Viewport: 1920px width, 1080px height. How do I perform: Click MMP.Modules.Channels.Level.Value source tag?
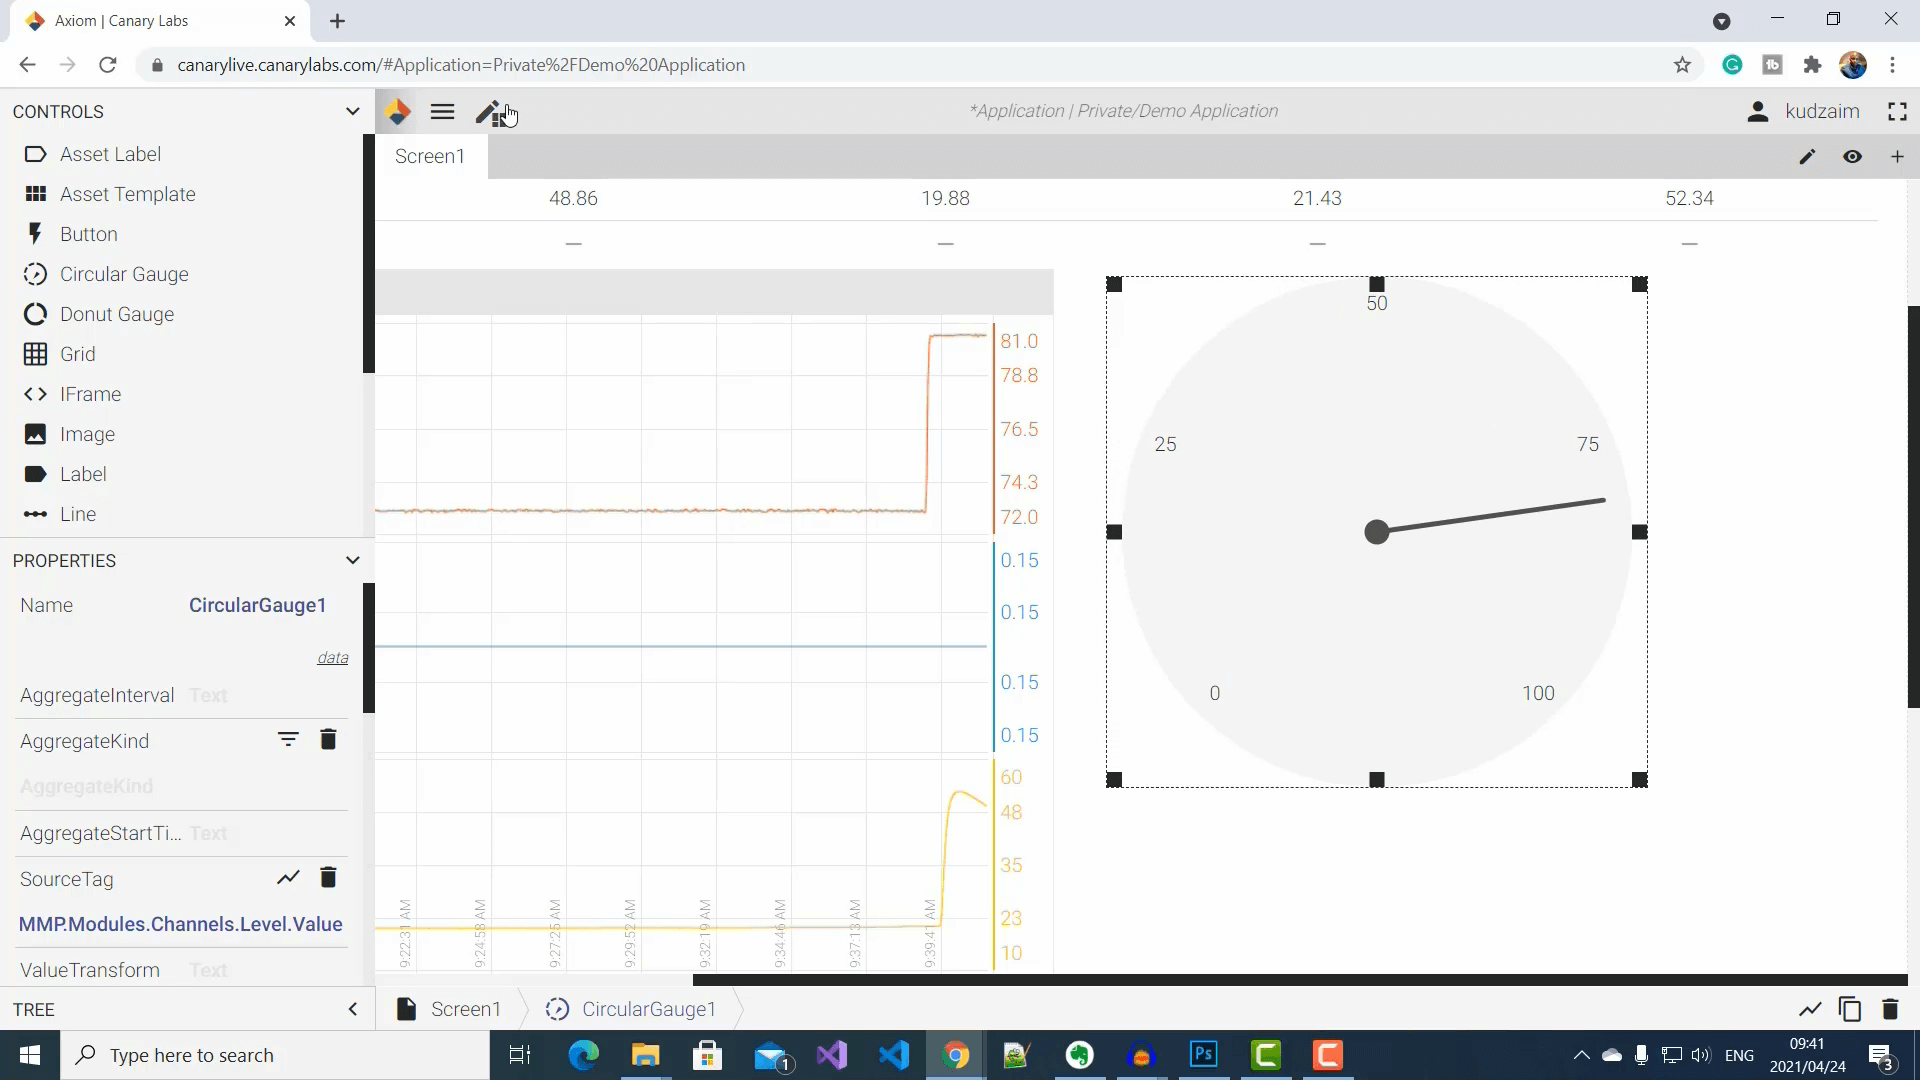tap(181, 924)
